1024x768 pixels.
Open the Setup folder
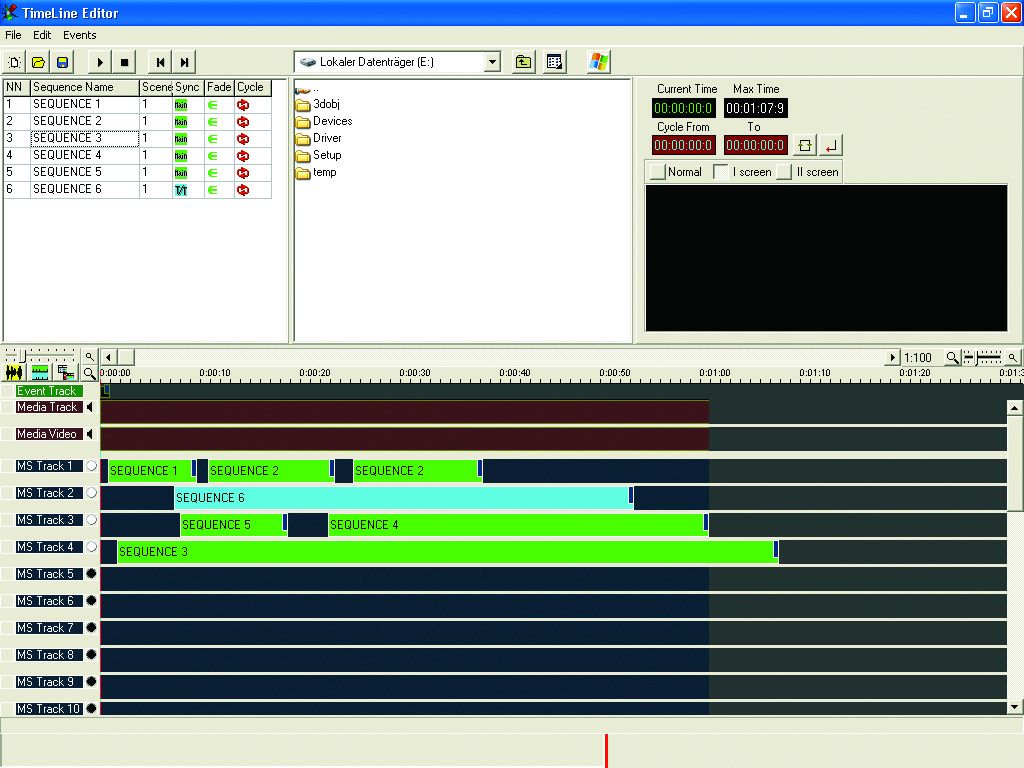pos(319,155)
